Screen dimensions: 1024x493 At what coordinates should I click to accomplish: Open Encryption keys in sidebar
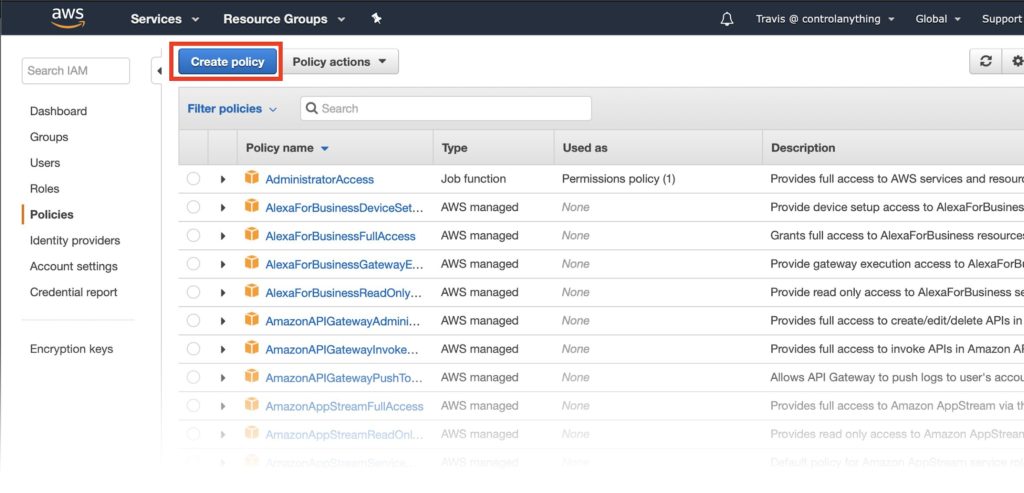tap(71, 349)
